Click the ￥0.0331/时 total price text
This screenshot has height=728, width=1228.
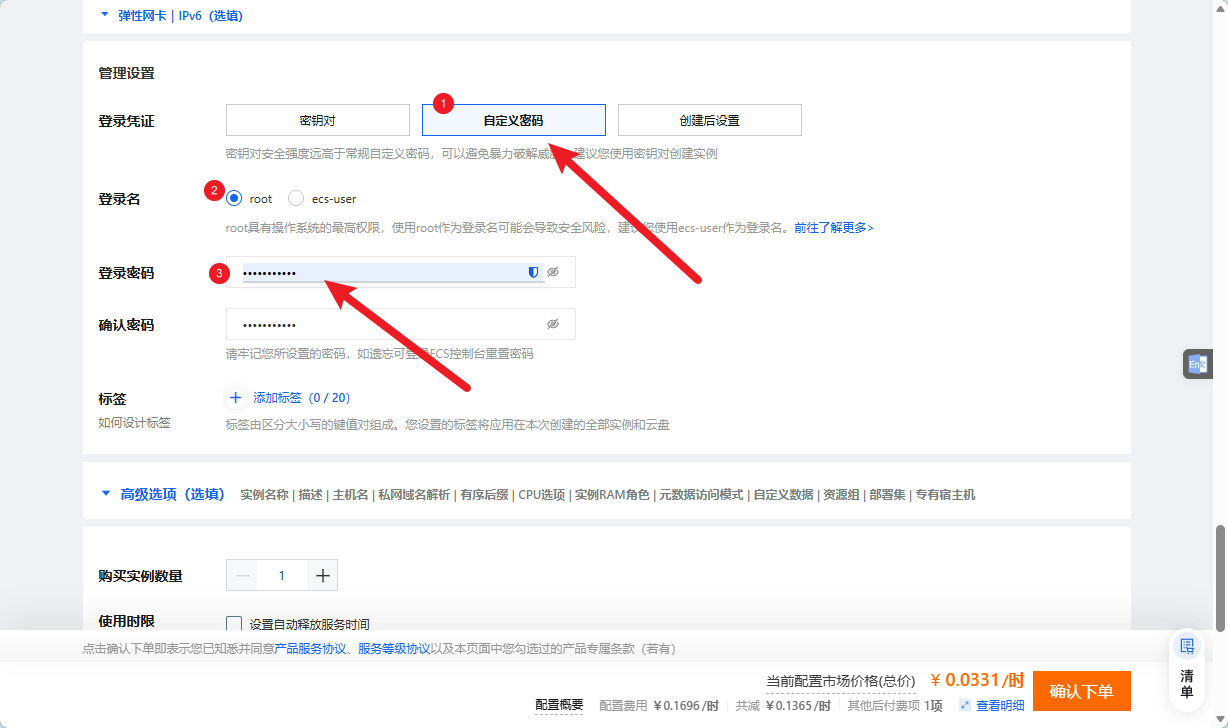977,680
